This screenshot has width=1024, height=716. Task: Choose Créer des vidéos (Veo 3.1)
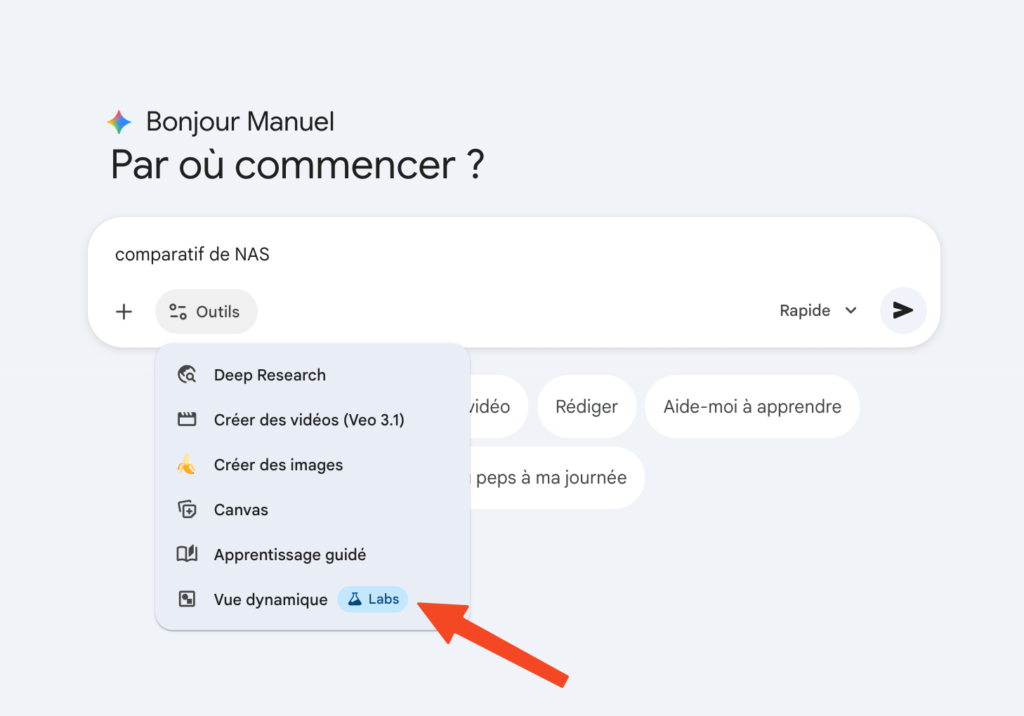click(x=308, y=420)
